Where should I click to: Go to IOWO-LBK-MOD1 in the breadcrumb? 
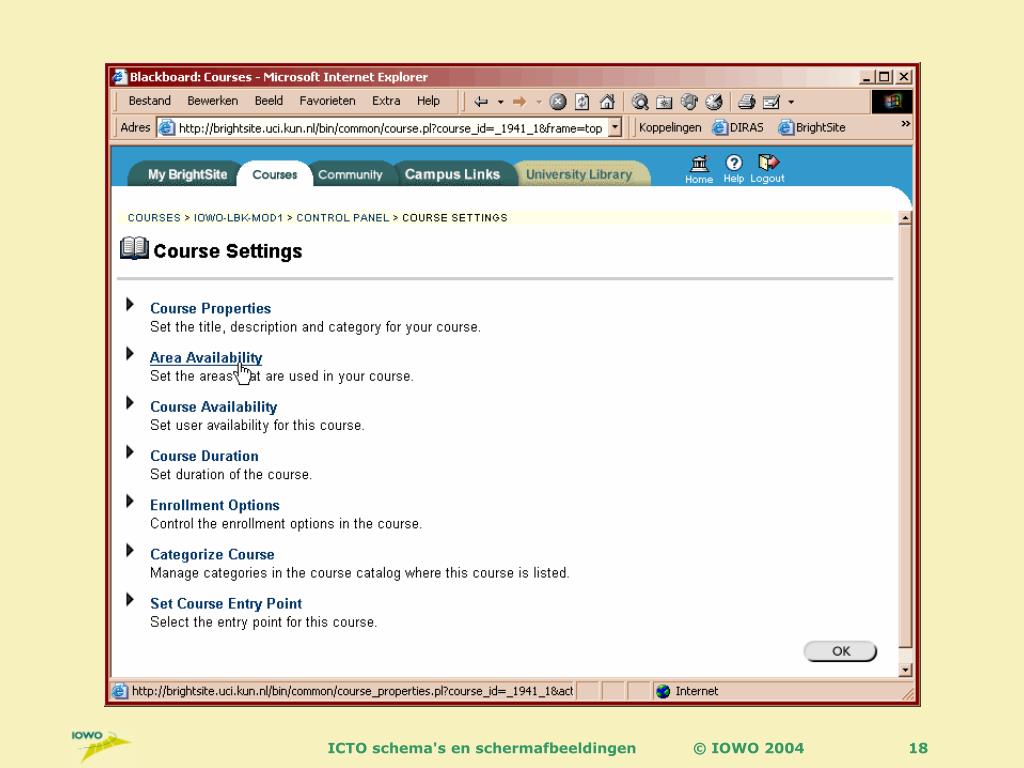tap(238, 217)
